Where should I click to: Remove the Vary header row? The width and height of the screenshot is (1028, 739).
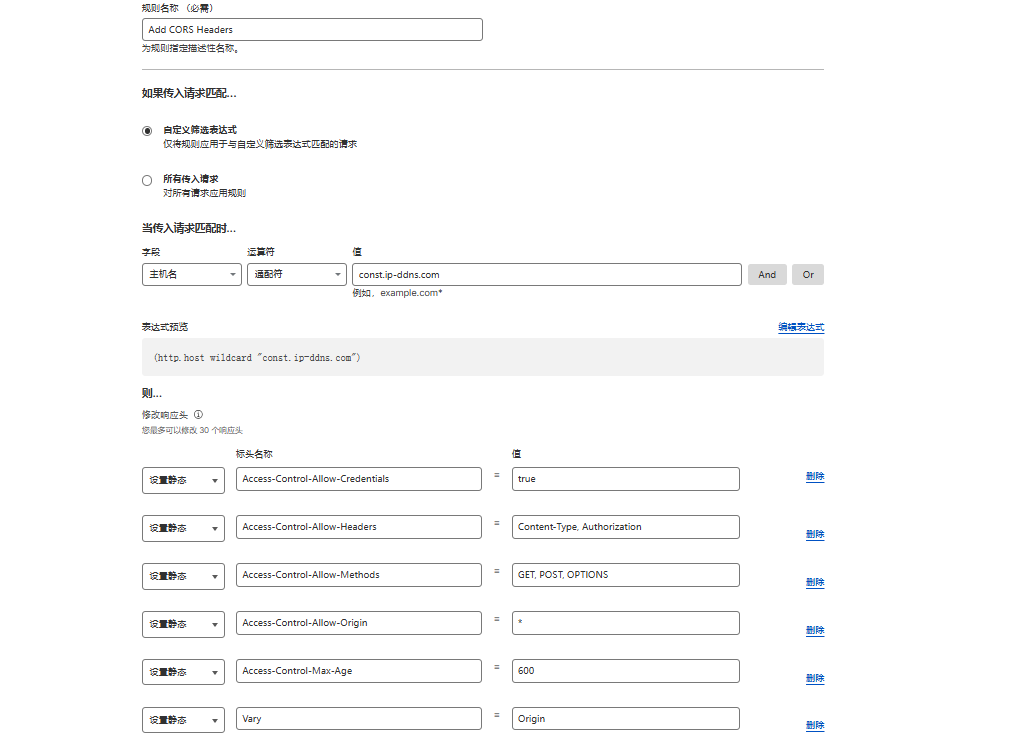coord(815,725)
